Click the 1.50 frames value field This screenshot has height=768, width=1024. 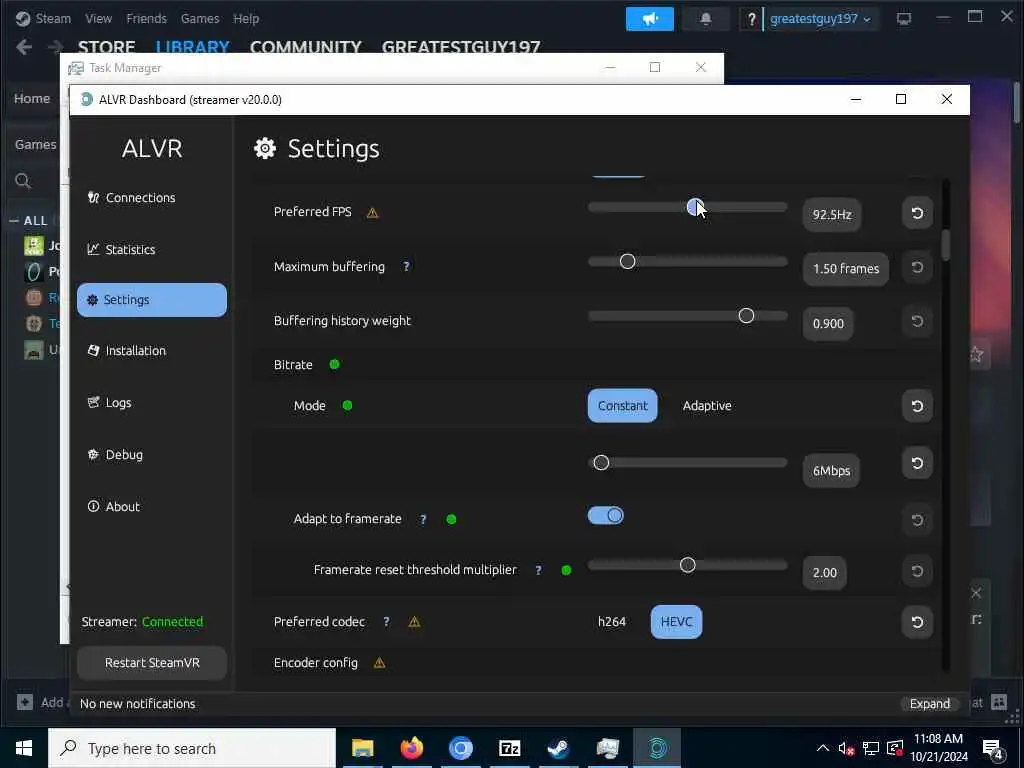pos(846,269)
